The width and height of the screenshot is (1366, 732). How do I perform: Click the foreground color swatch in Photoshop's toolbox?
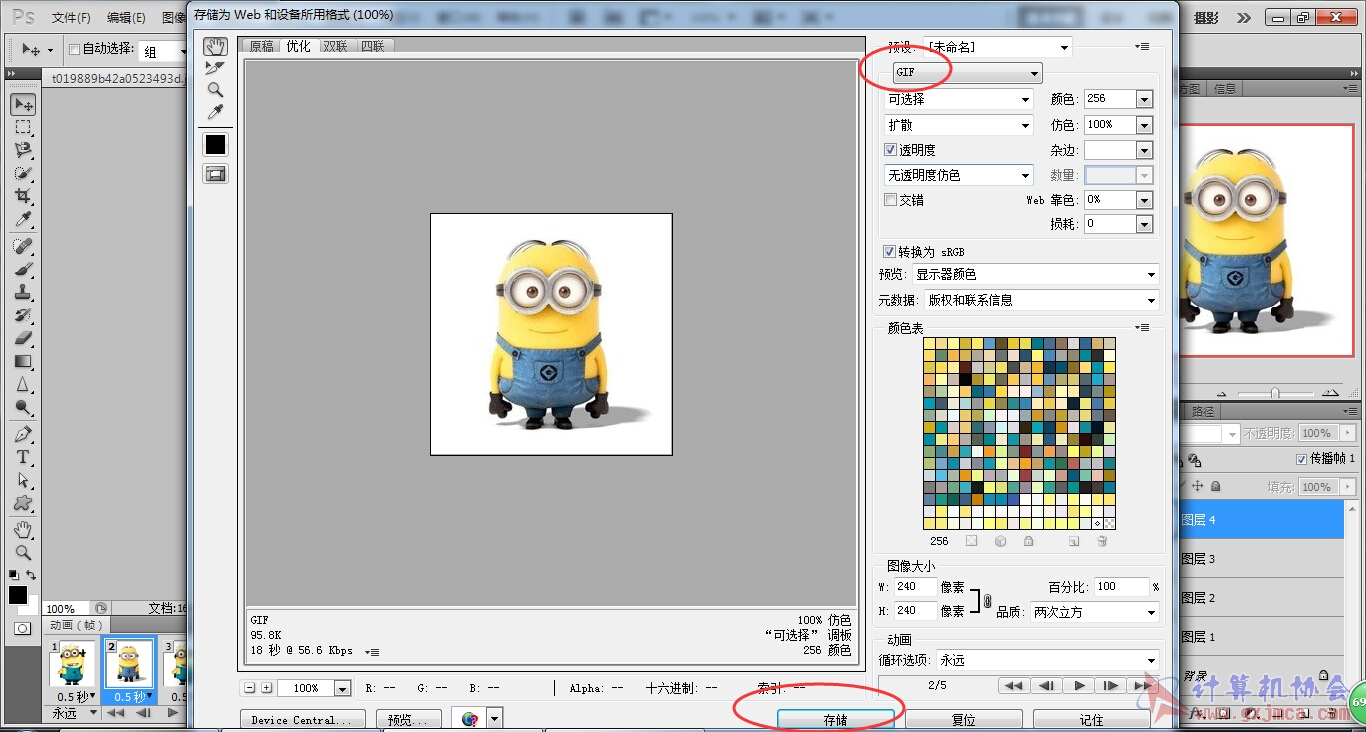(18, 595)
